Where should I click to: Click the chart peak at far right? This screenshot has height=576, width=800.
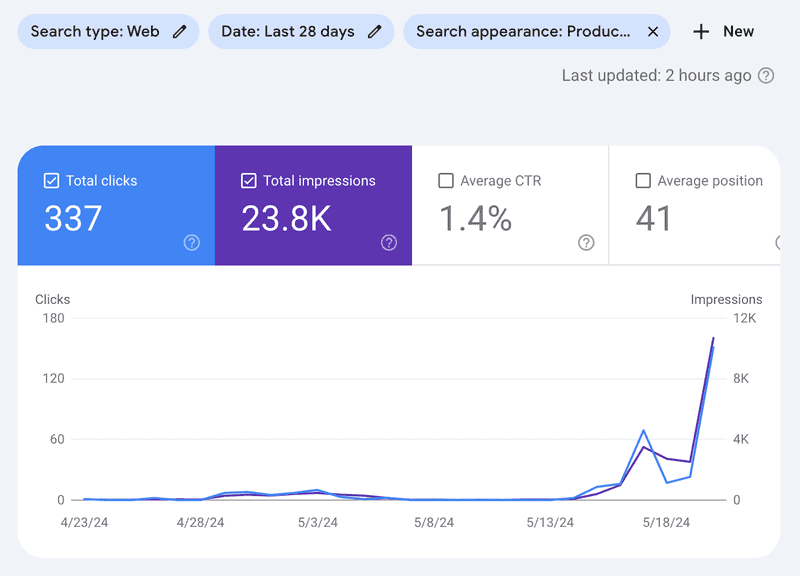(x=713, y=339)
